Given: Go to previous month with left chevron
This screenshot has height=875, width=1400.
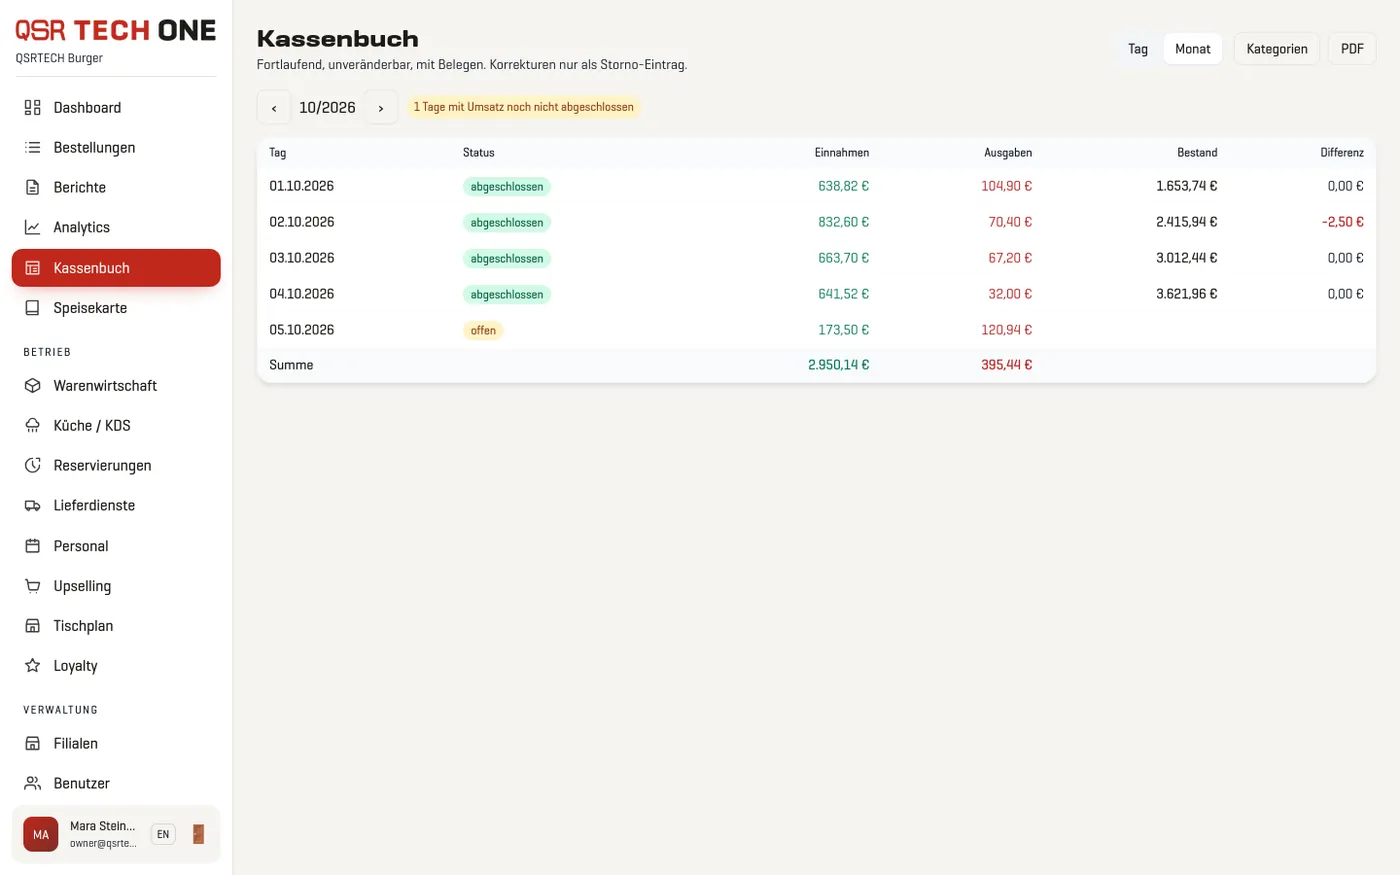Looking at the screenshot, I should tap(274, 108).
